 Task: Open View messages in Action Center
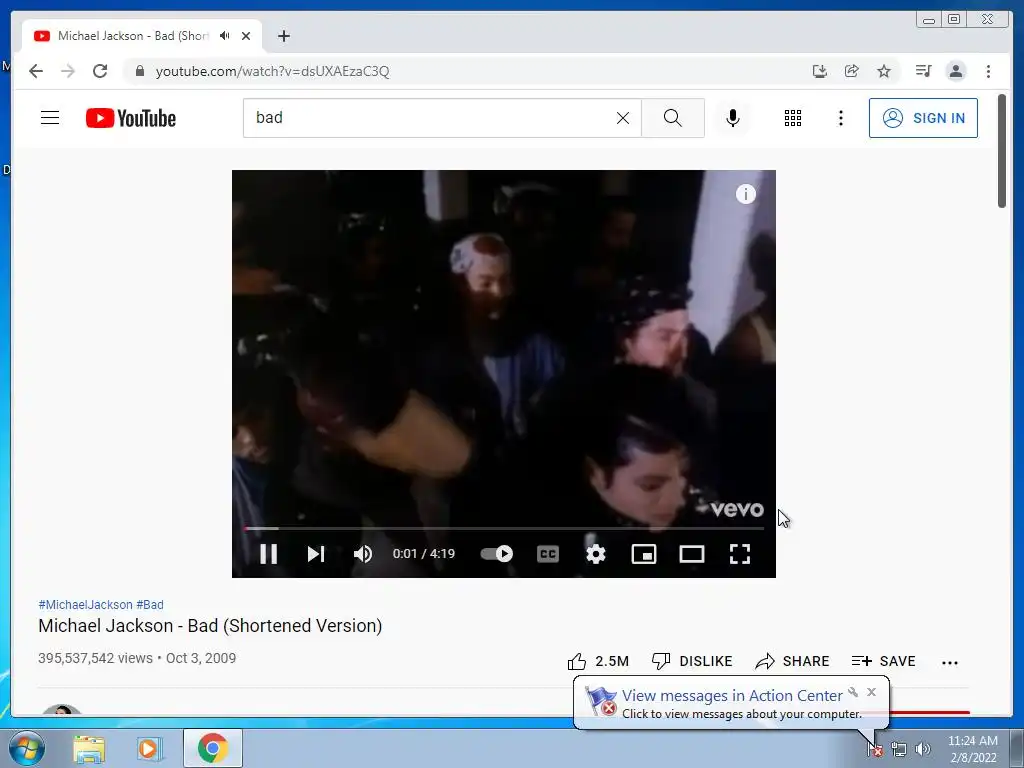pos(731,696)
